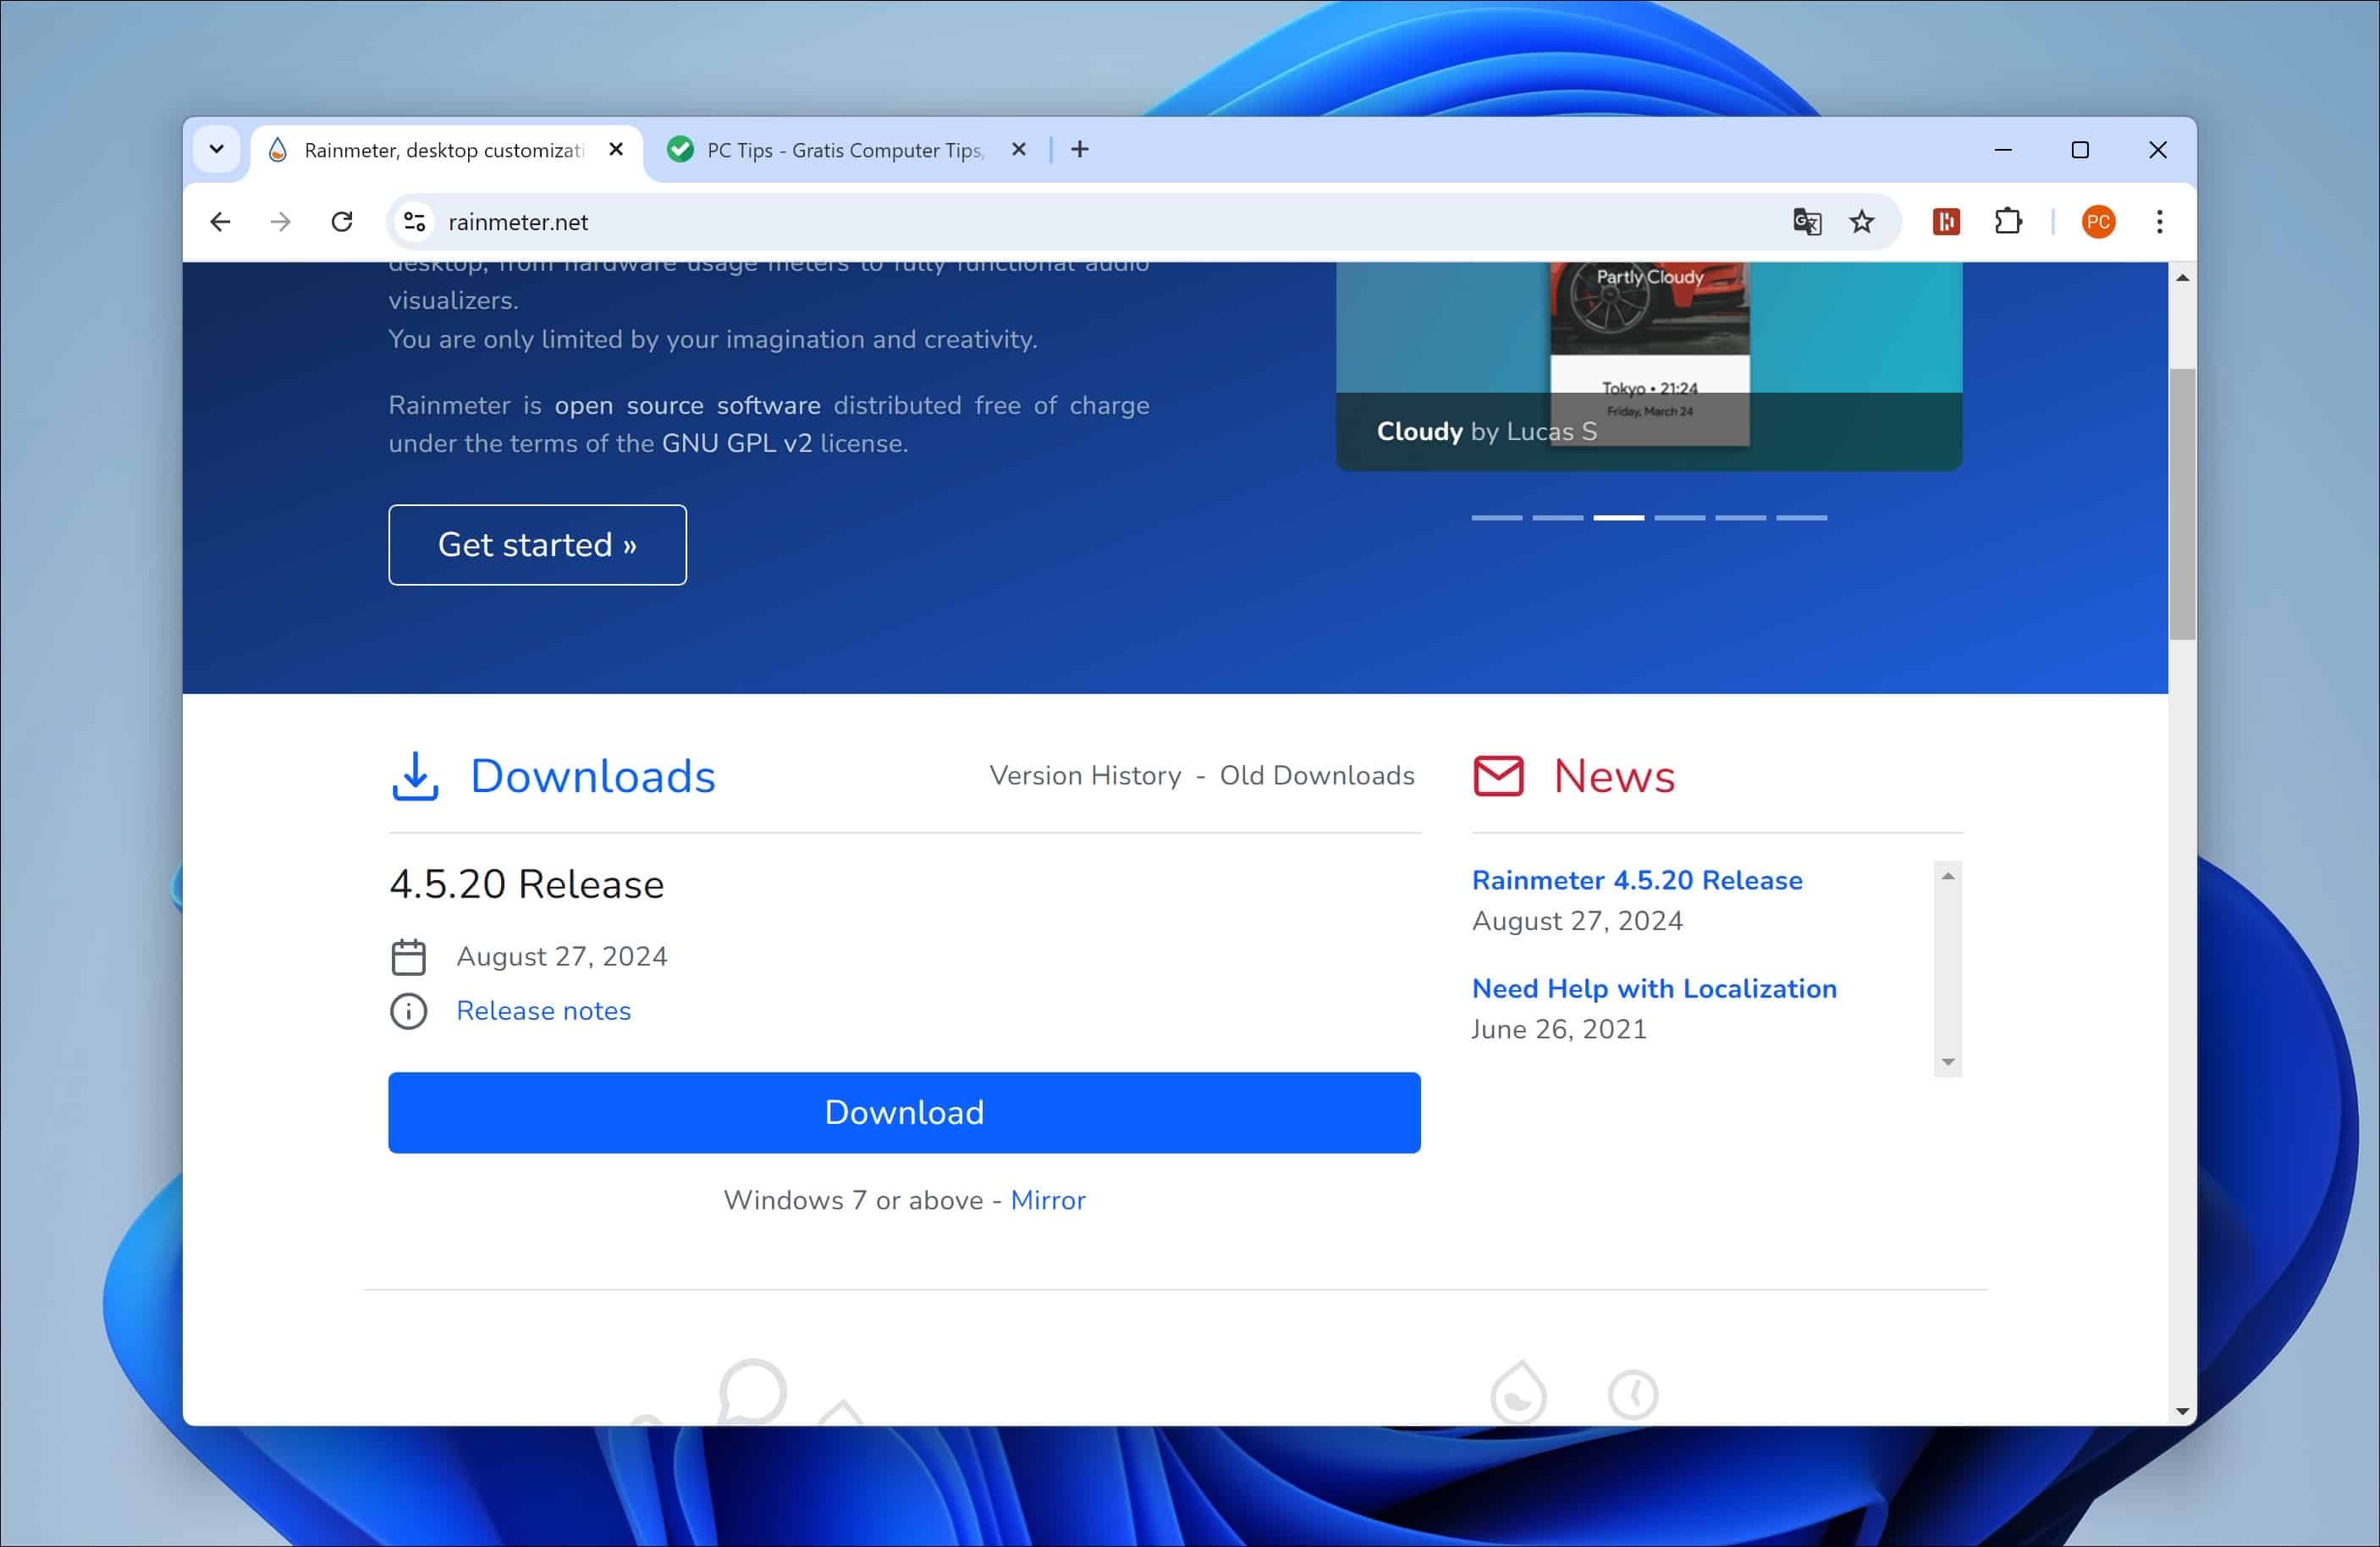Open the Version History link
The width and height of the screenshot is (2380, 1547).
(1084, 775)
